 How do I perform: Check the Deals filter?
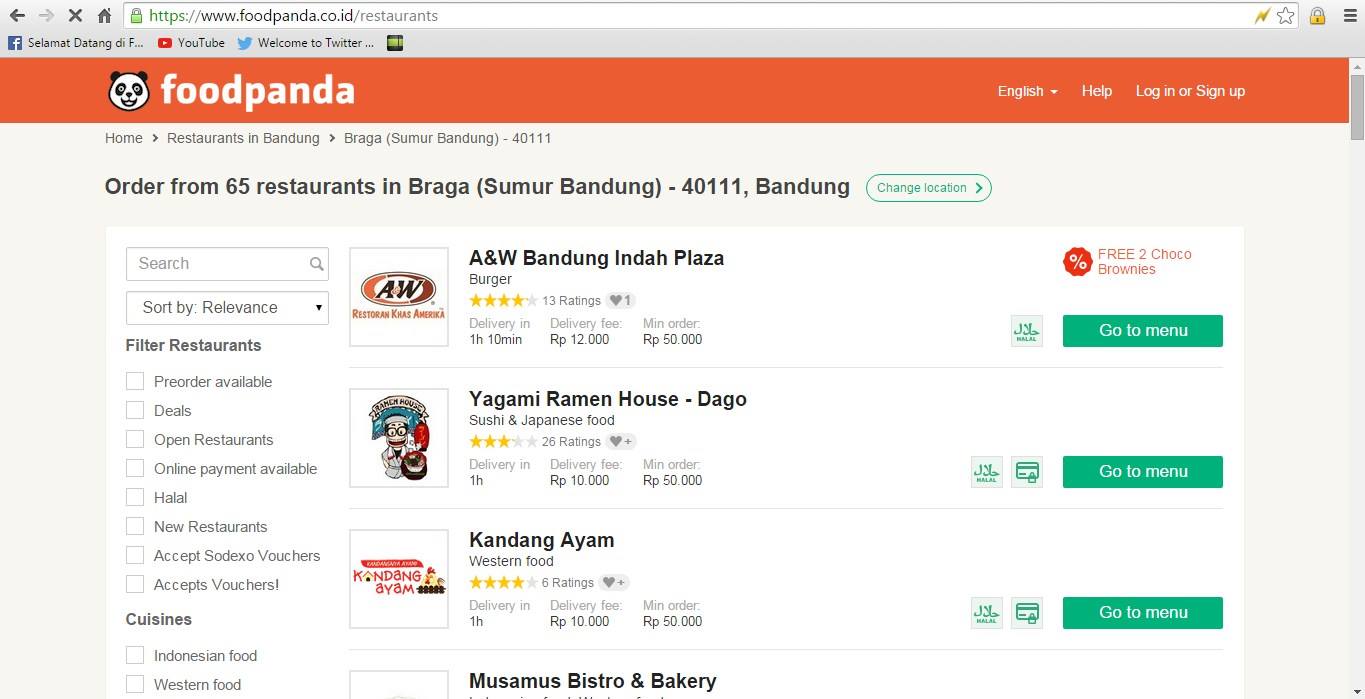[135, 410]
